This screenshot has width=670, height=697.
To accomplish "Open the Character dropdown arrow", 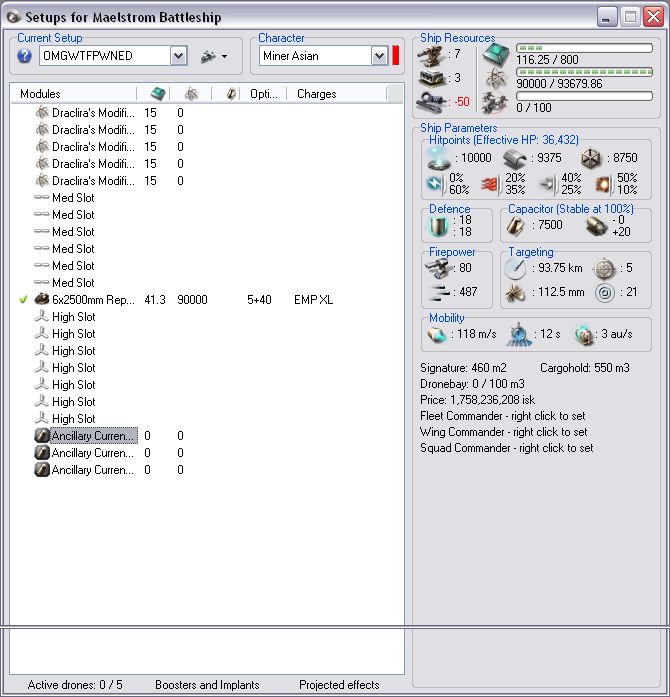I will (x=379, y=56).
